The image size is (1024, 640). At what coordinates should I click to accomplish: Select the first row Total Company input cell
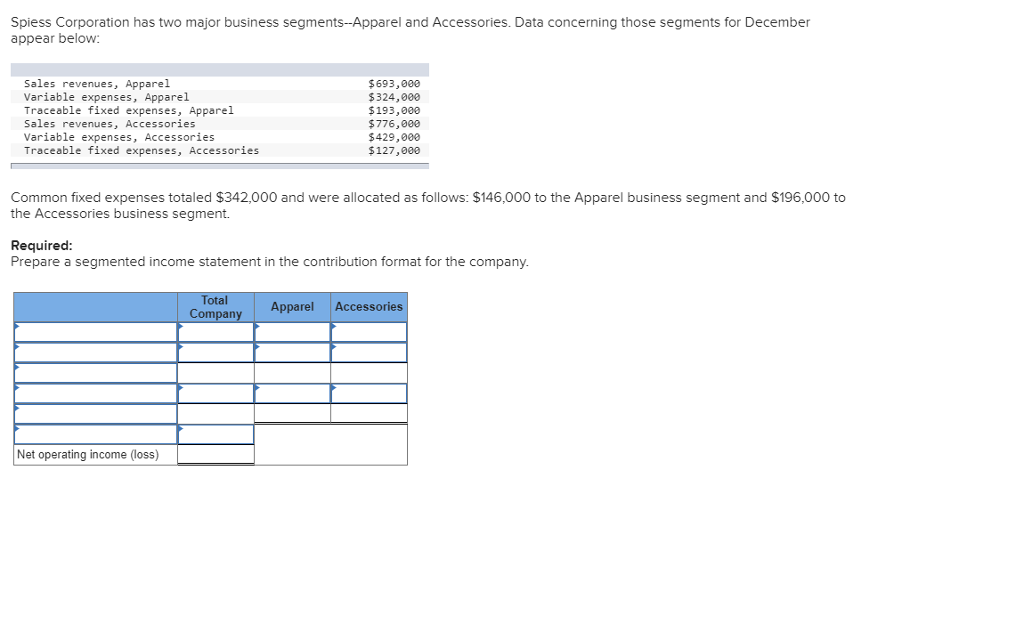216,332
